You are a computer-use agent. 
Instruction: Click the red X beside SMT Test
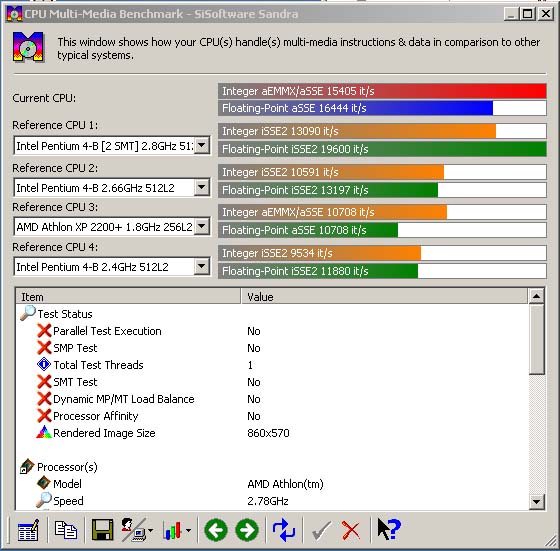[44, 382]
